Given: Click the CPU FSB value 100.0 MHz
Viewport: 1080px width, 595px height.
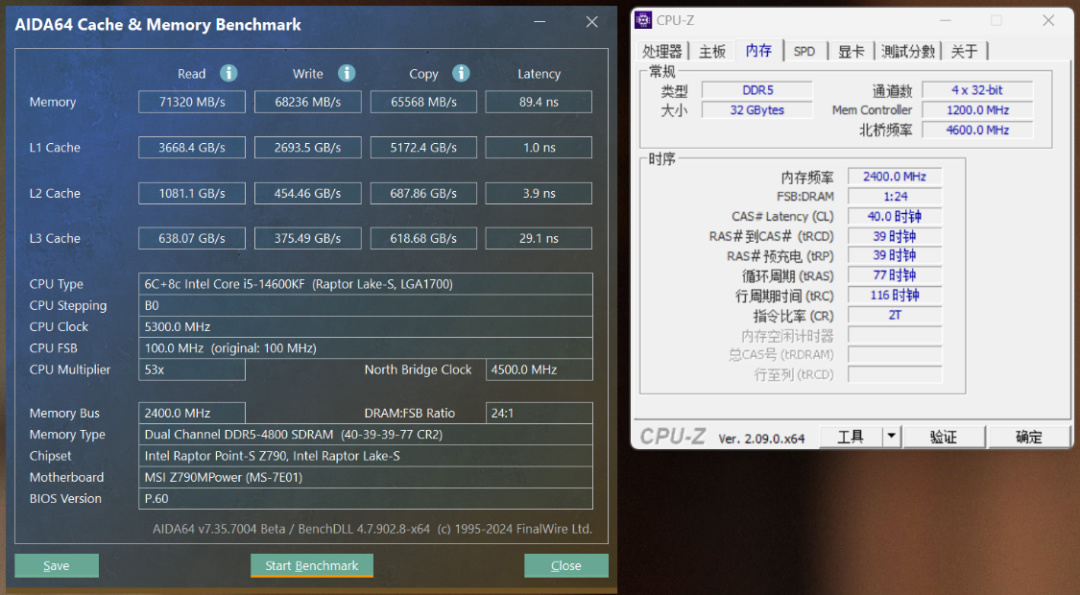Looking at the screenshot, I should (x=365, y=348).
